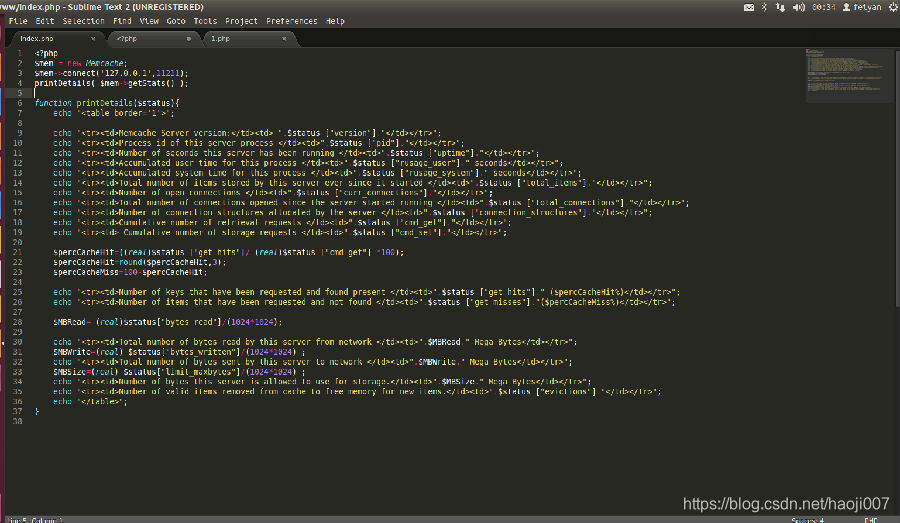This screenshot has width=900, height=523.
Task: Open the Preferences menu
Action: click(x=292, y=21)
